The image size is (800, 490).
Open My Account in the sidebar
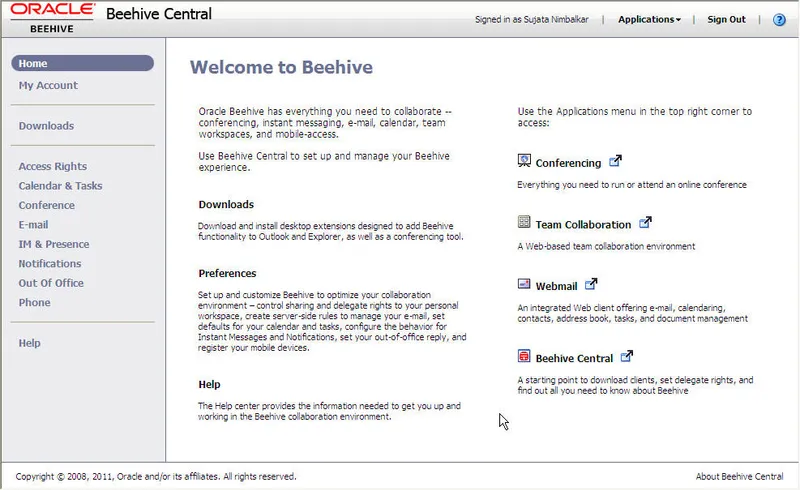click(48, 85)
